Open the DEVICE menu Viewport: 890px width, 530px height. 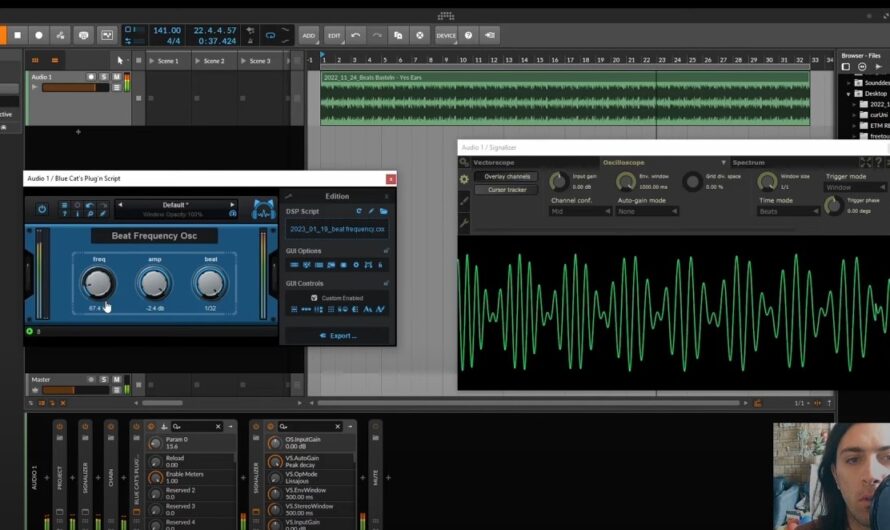pos(446,35)
